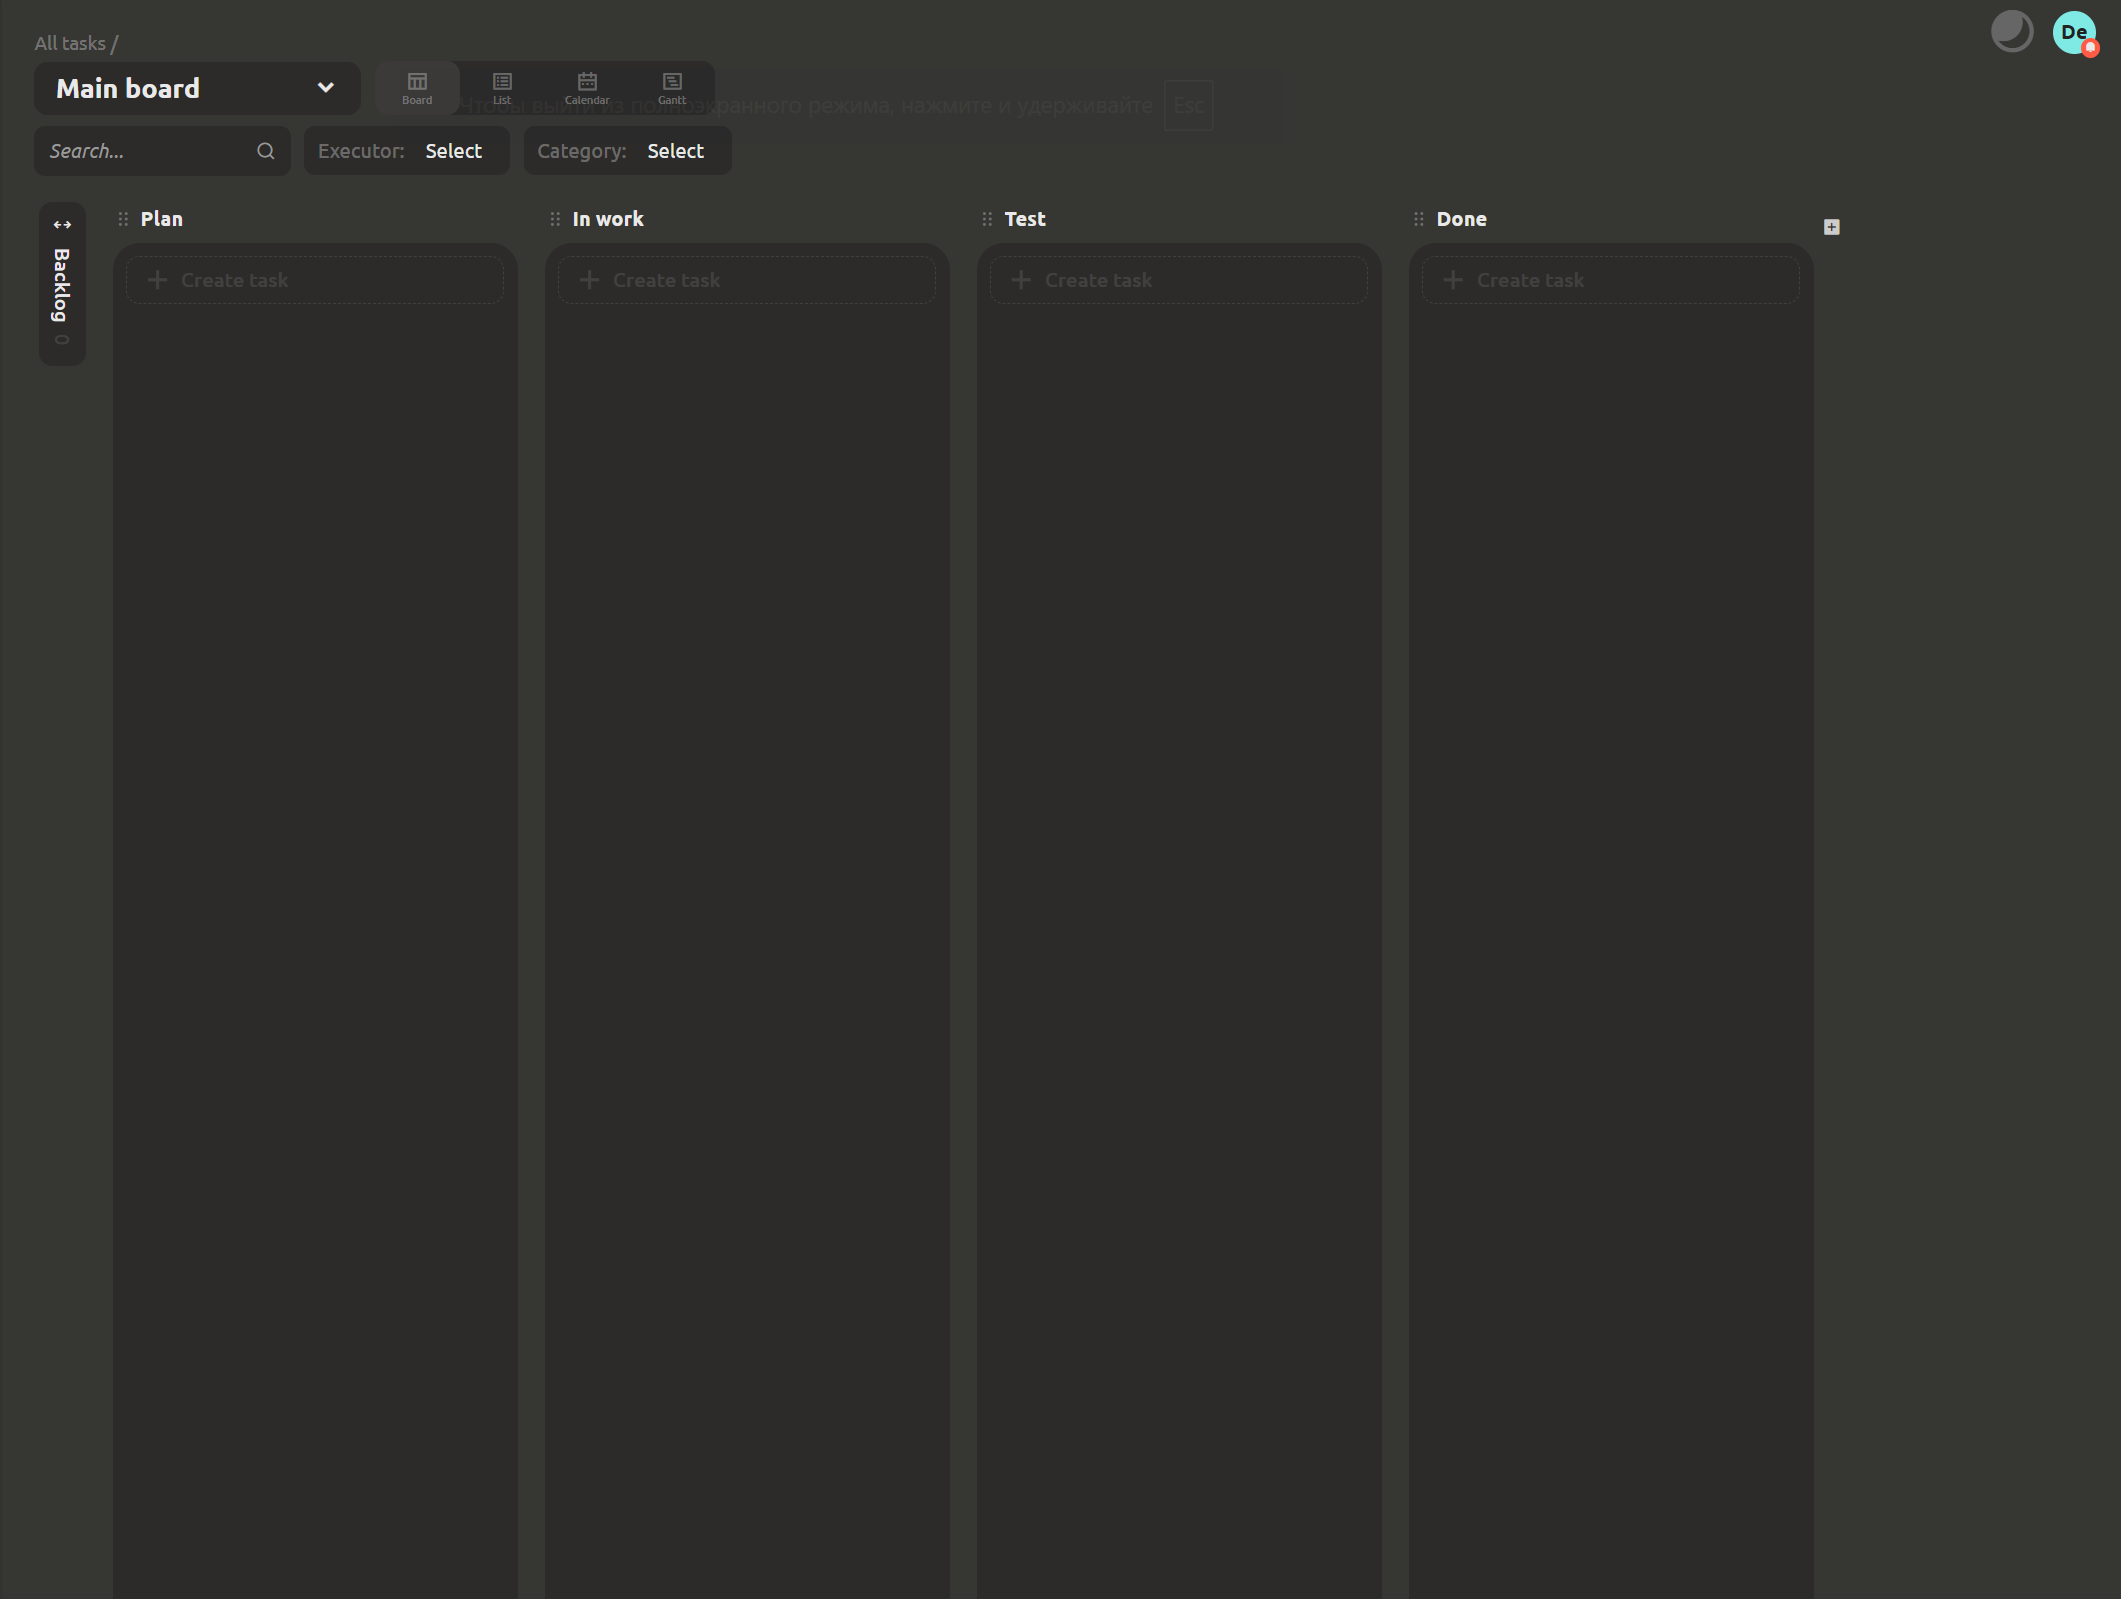2121x1599 pixels.
Task: Add a new column with plus icon
Action: (1831, 227)
